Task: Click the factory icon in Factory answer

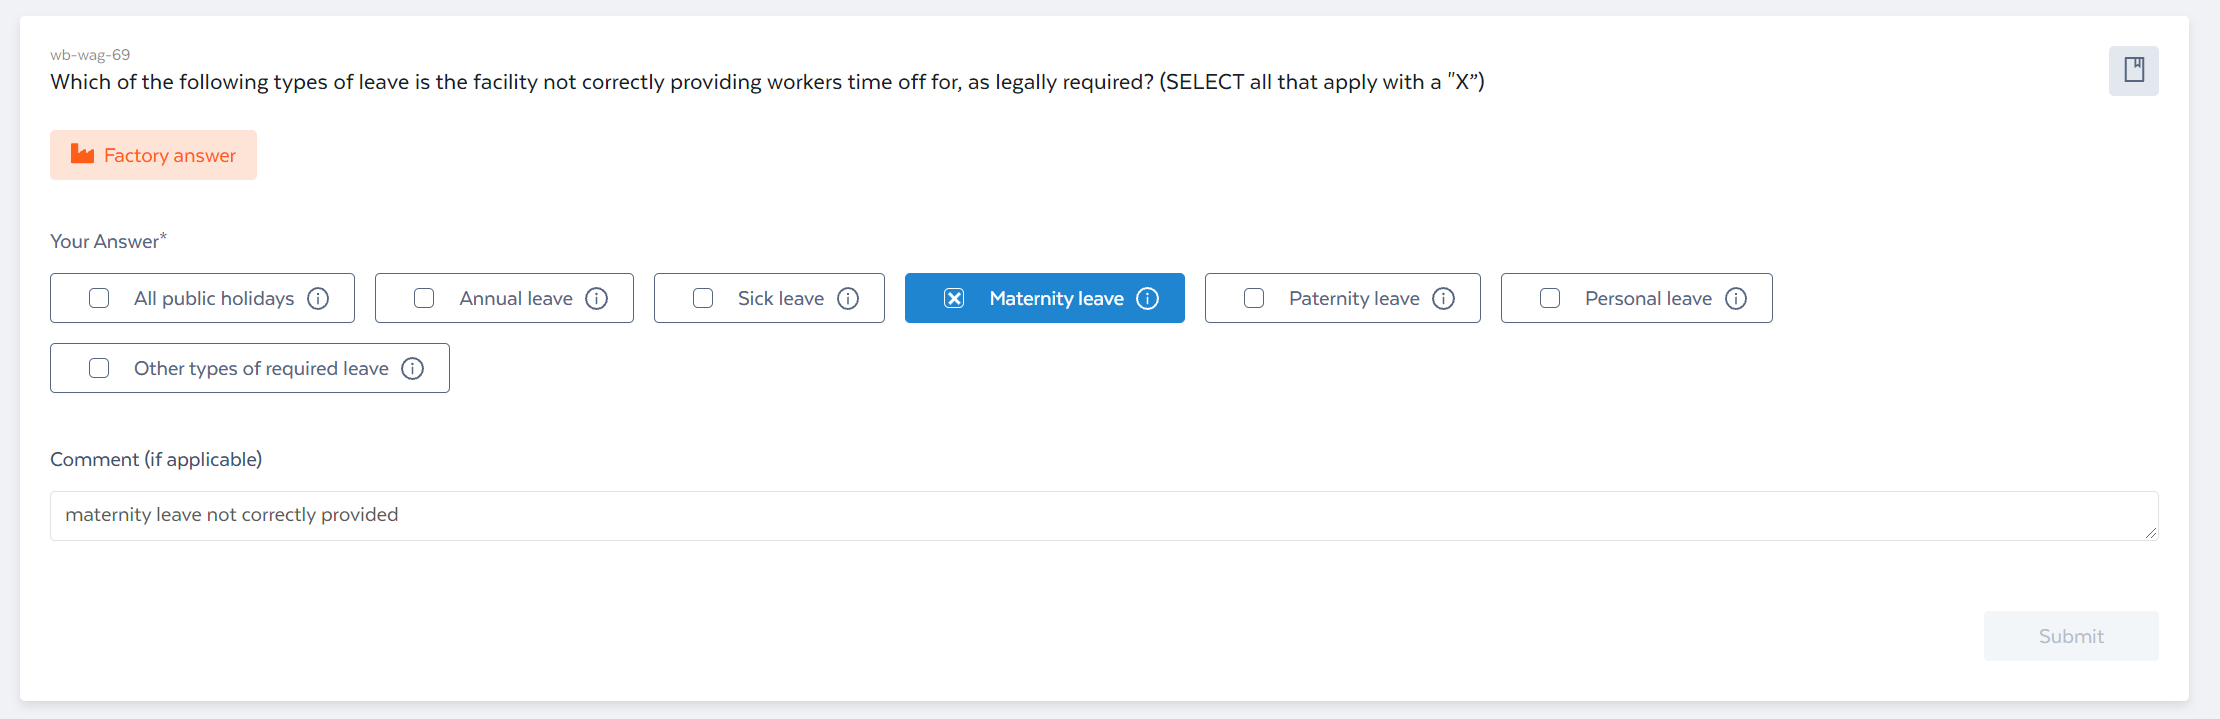Action: (x=82, y=154)
